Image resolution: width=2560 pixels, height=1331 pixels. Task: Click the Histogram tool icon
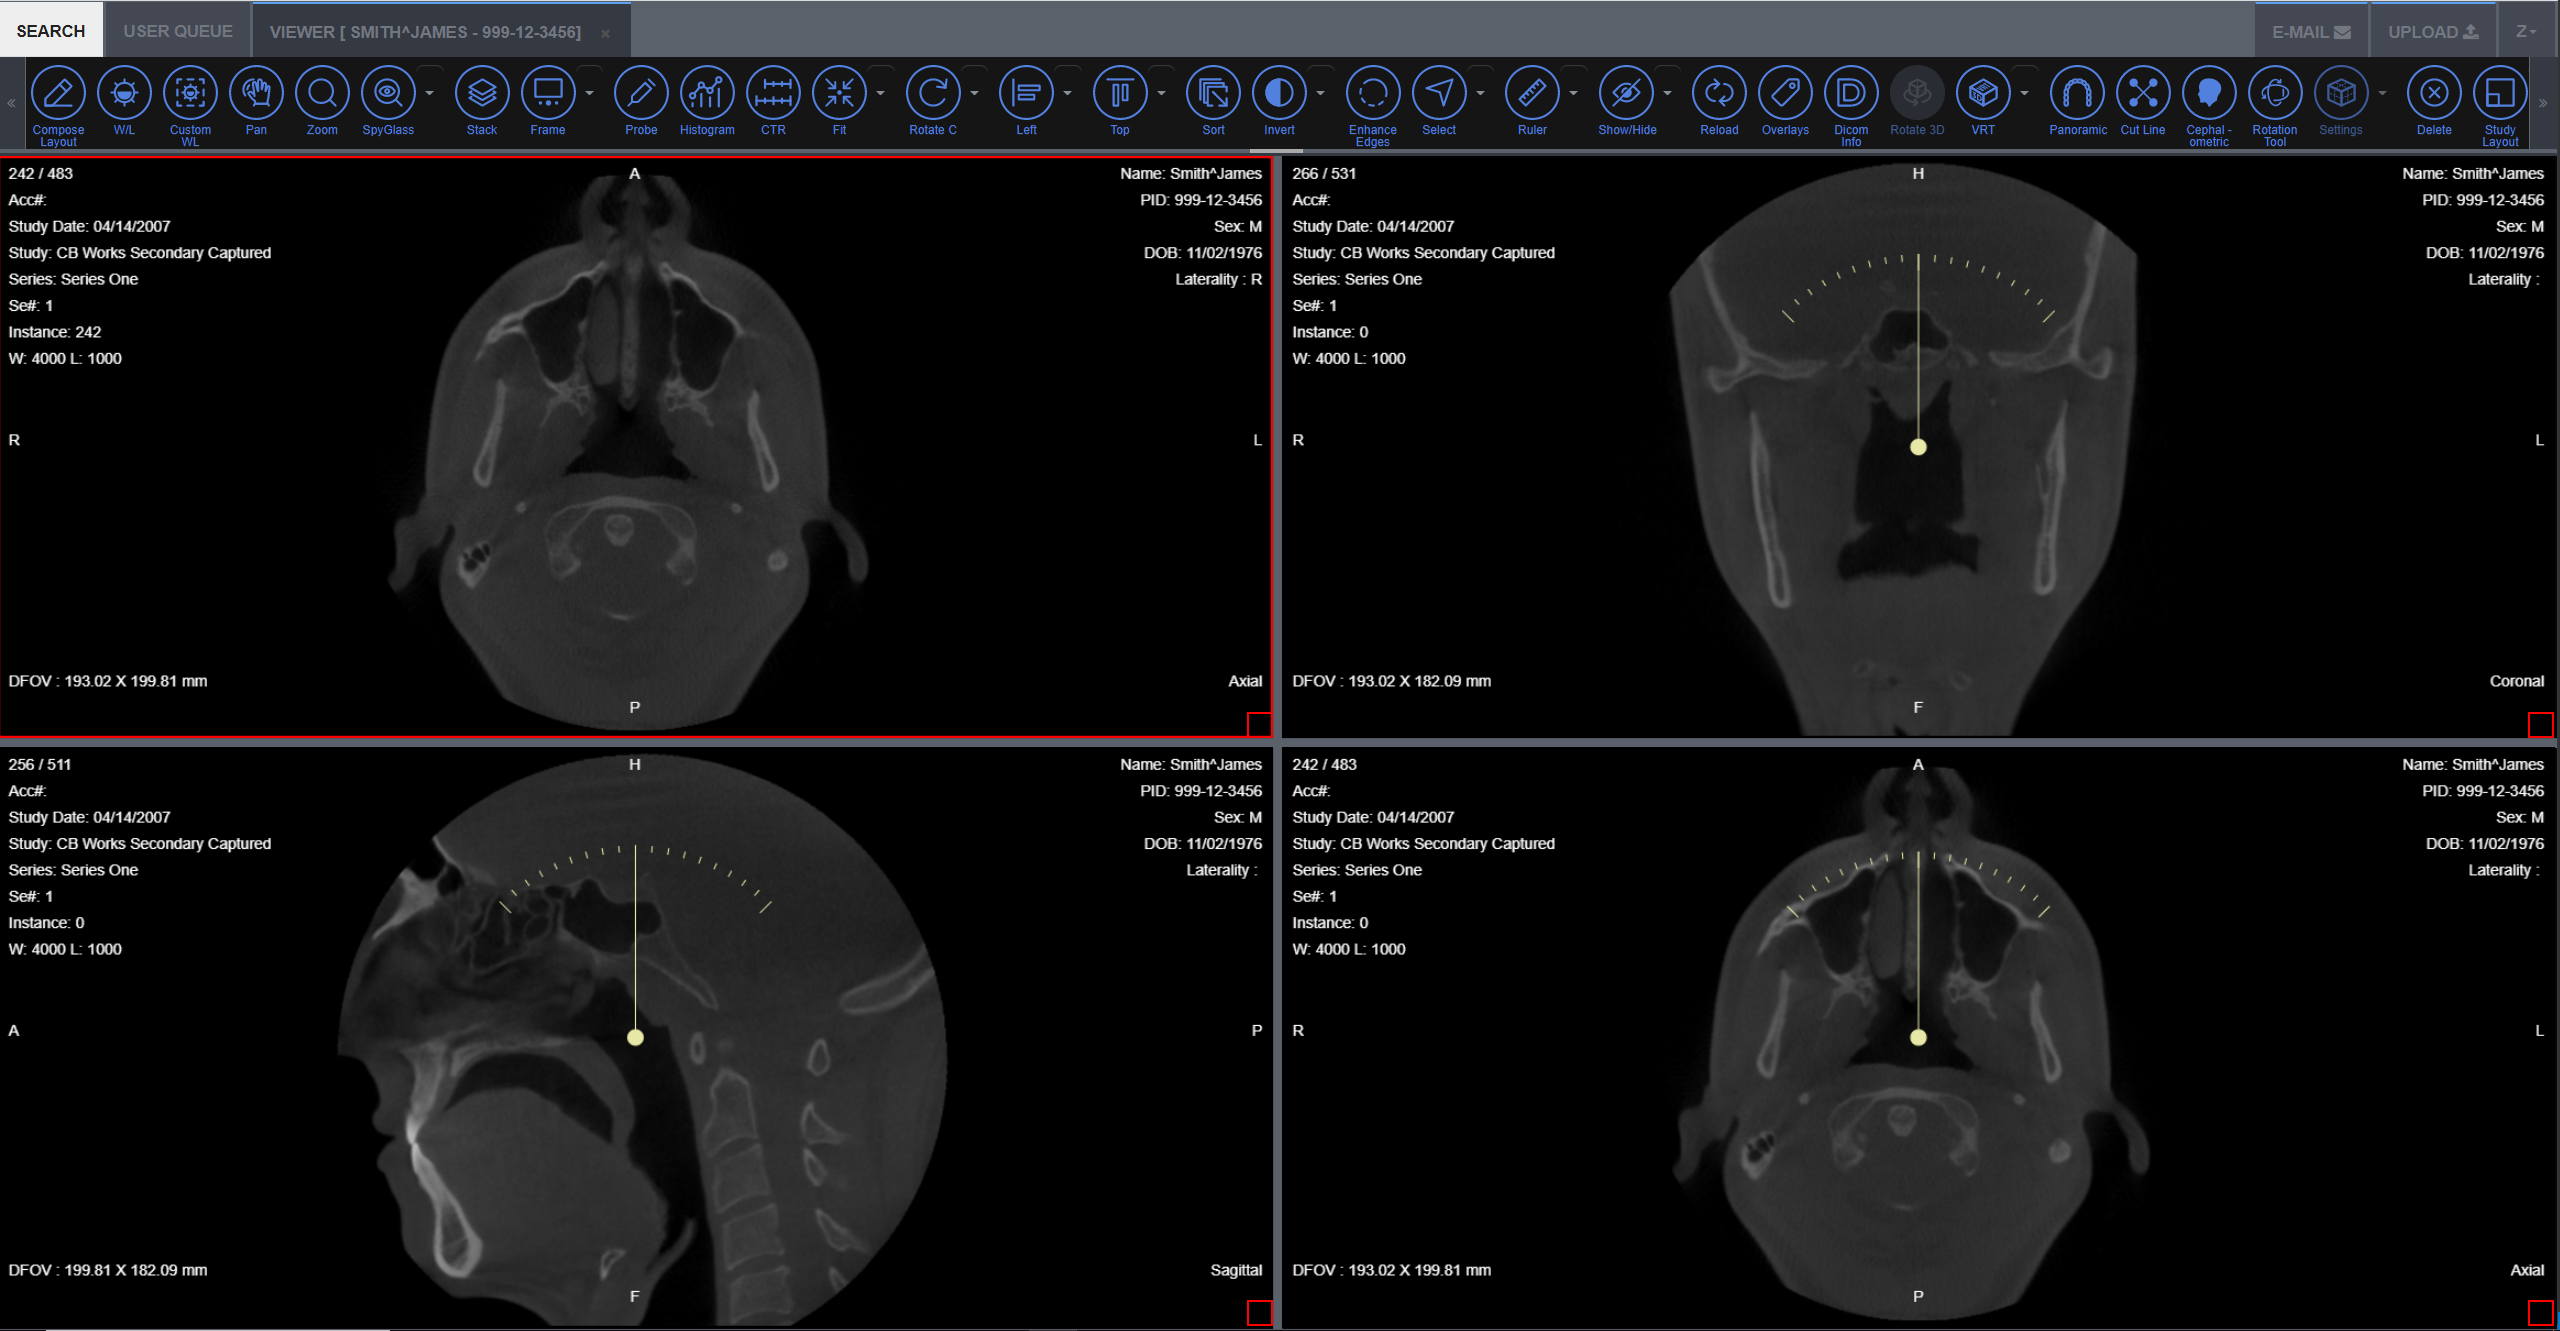coord(706,94)
